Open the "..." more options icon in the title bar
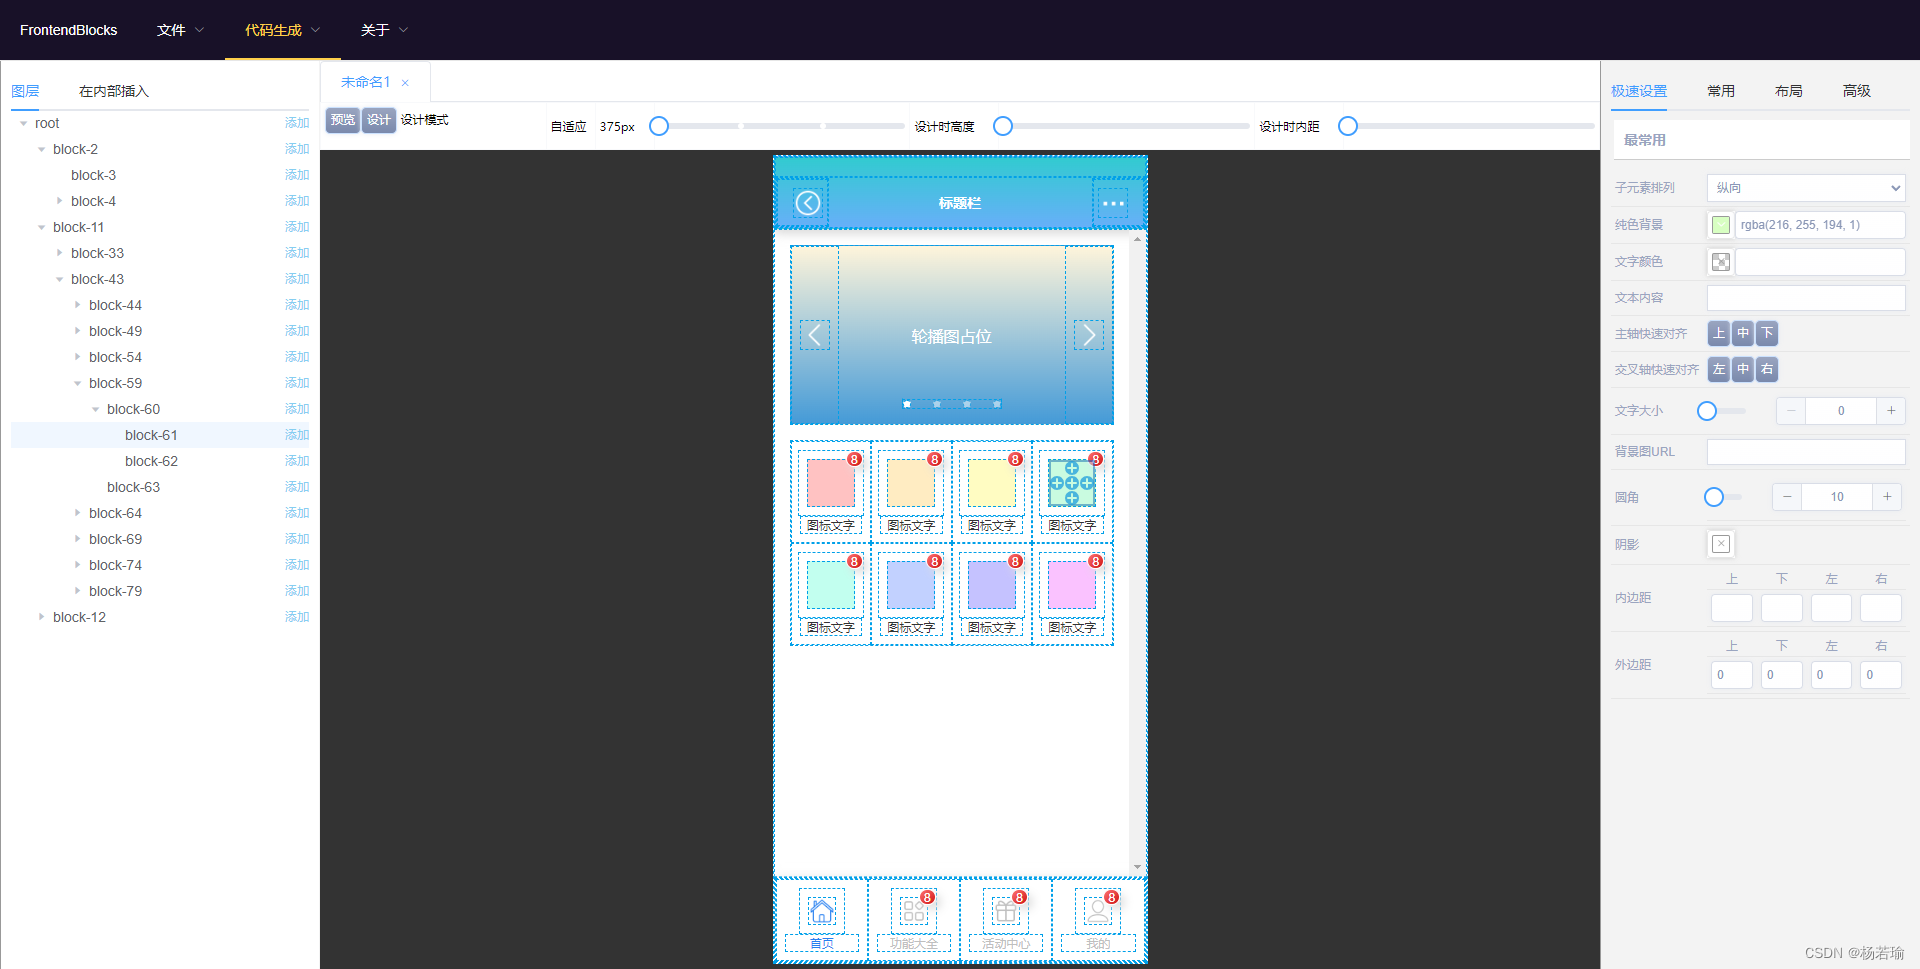Viewport: 1920px width, 969px height. pyautogui.click(x=1112, y=202)
